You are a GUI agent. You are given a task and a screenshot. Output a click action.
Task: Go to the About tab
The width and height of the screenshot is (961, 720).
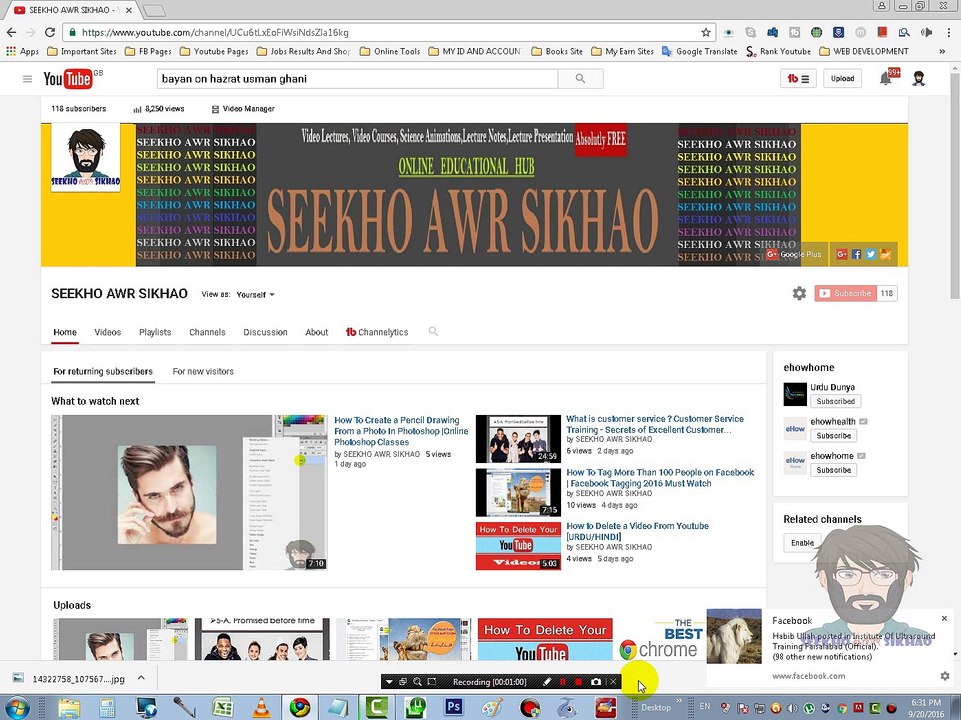317,332
